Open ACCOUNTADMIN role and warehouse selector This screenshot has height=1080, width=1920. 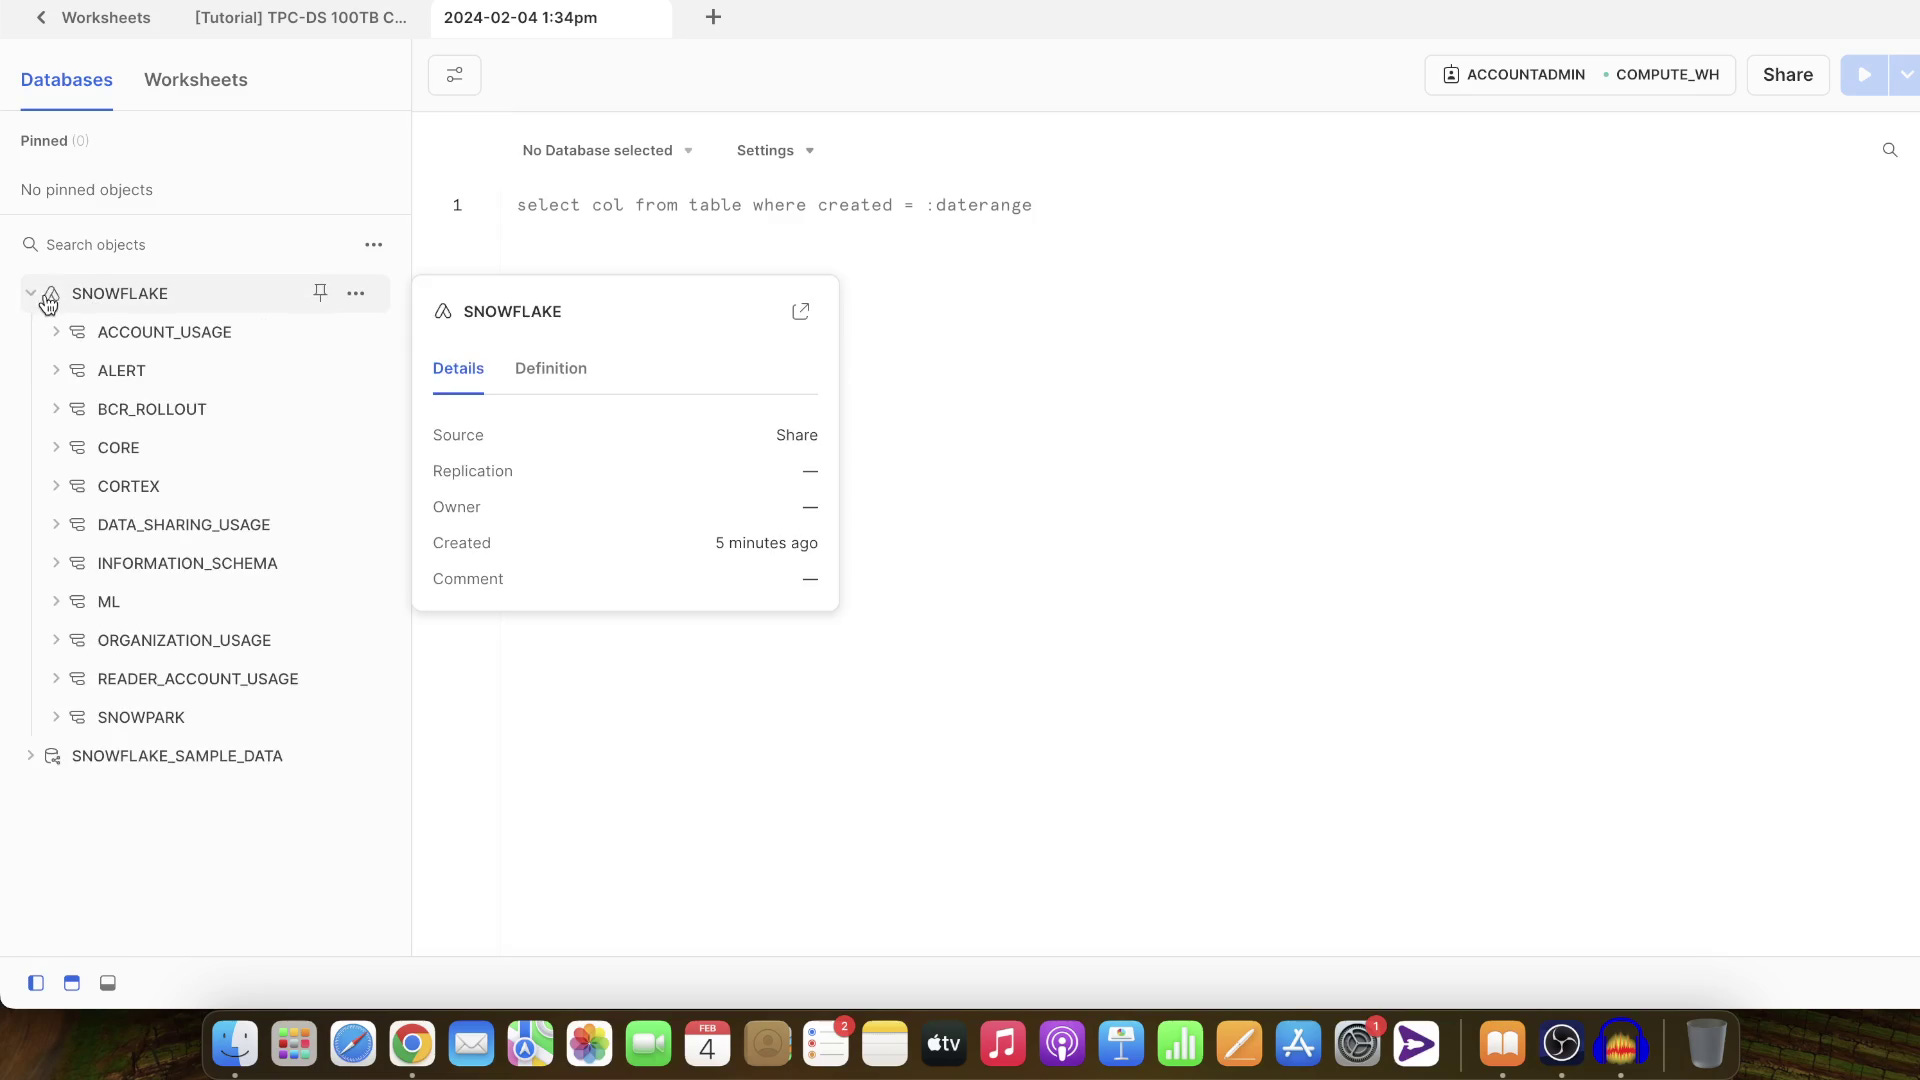click(x=1579, y=75)
